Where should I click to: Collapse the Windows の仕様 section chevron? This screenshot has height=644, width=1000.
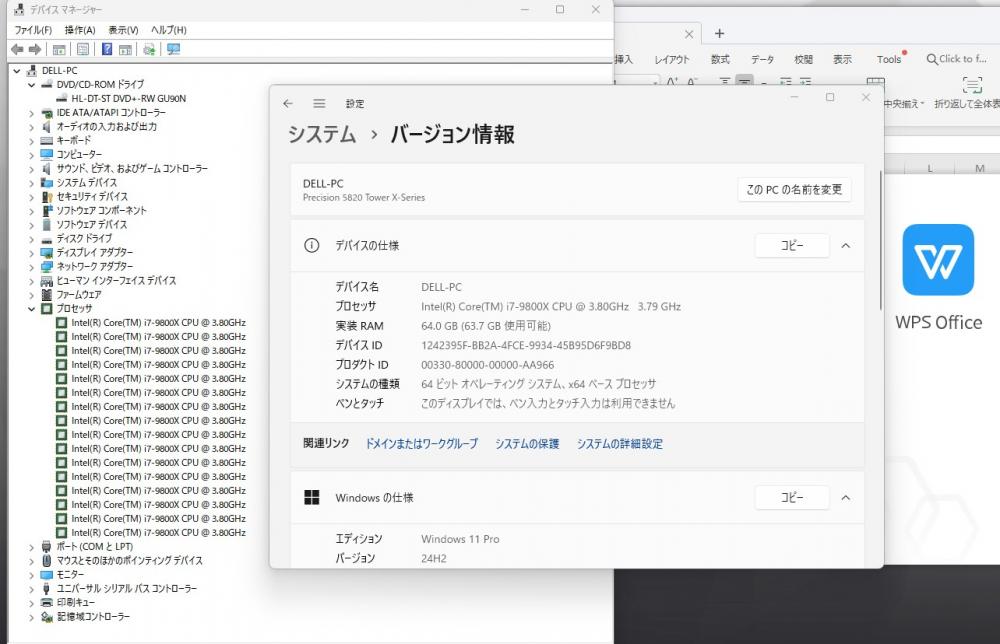[x=846, y=497]
